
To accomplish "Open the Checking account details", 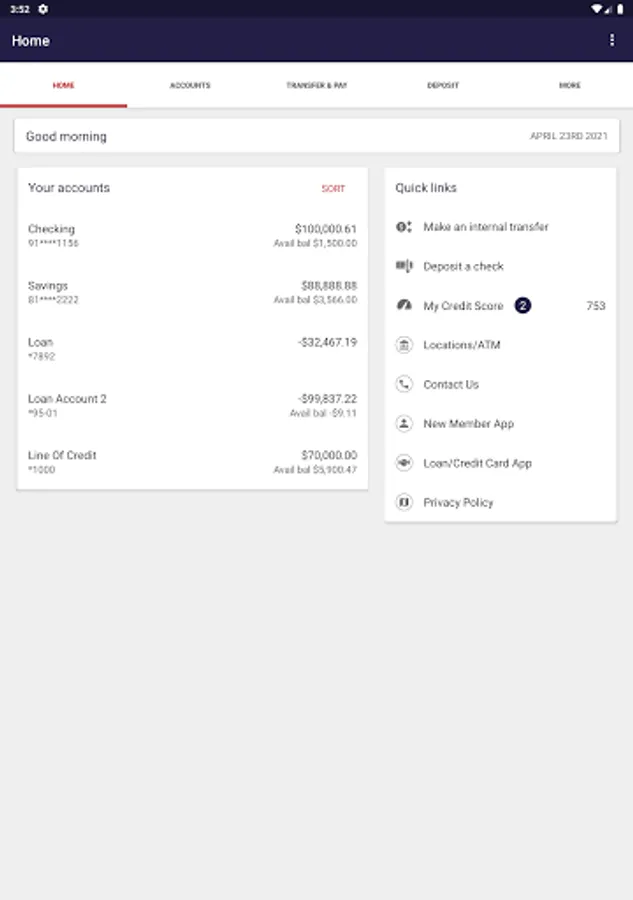I will pos(192,235).
